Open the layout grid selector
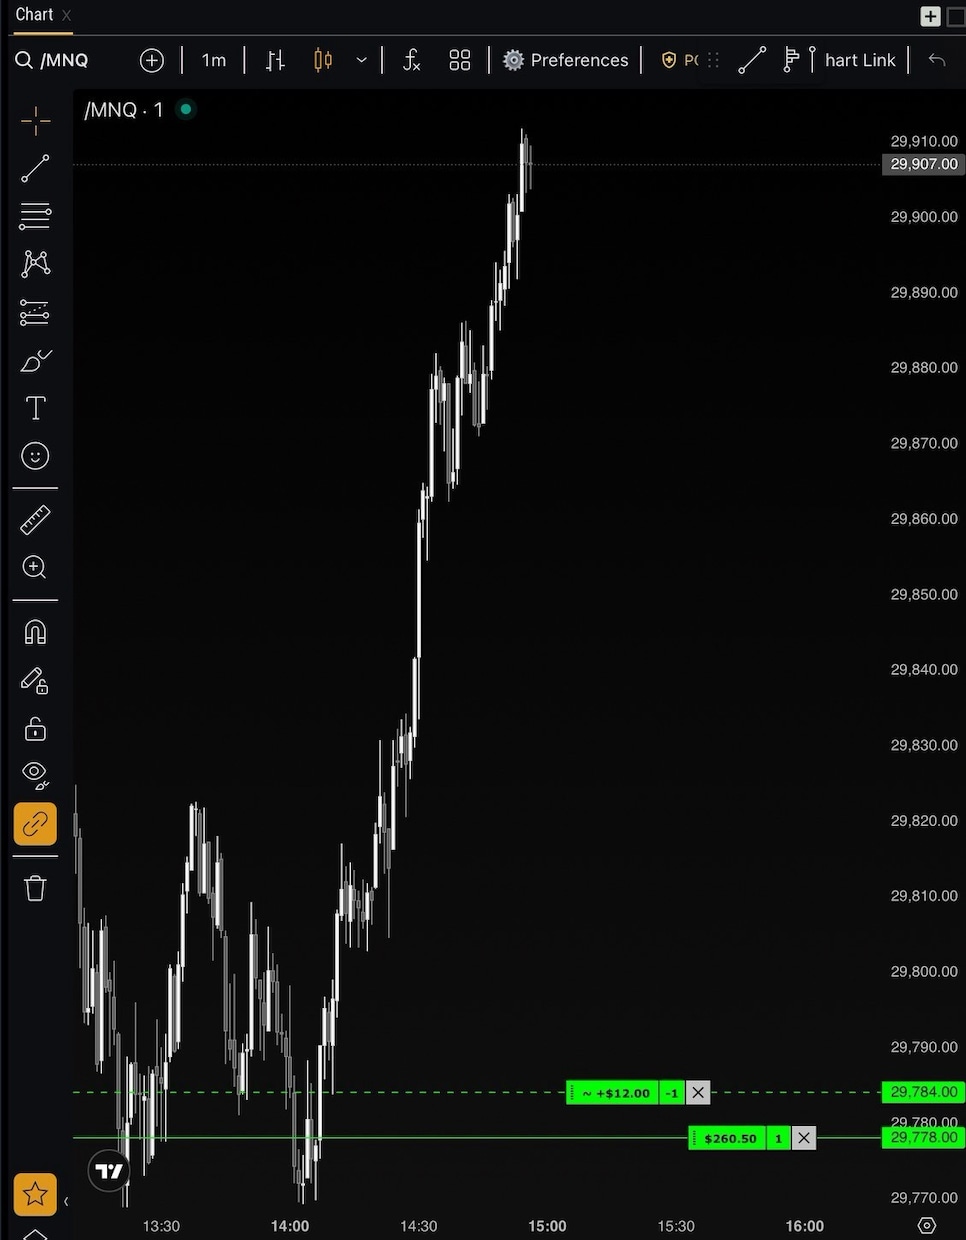 pyautogui.click(x=460, y=60)
